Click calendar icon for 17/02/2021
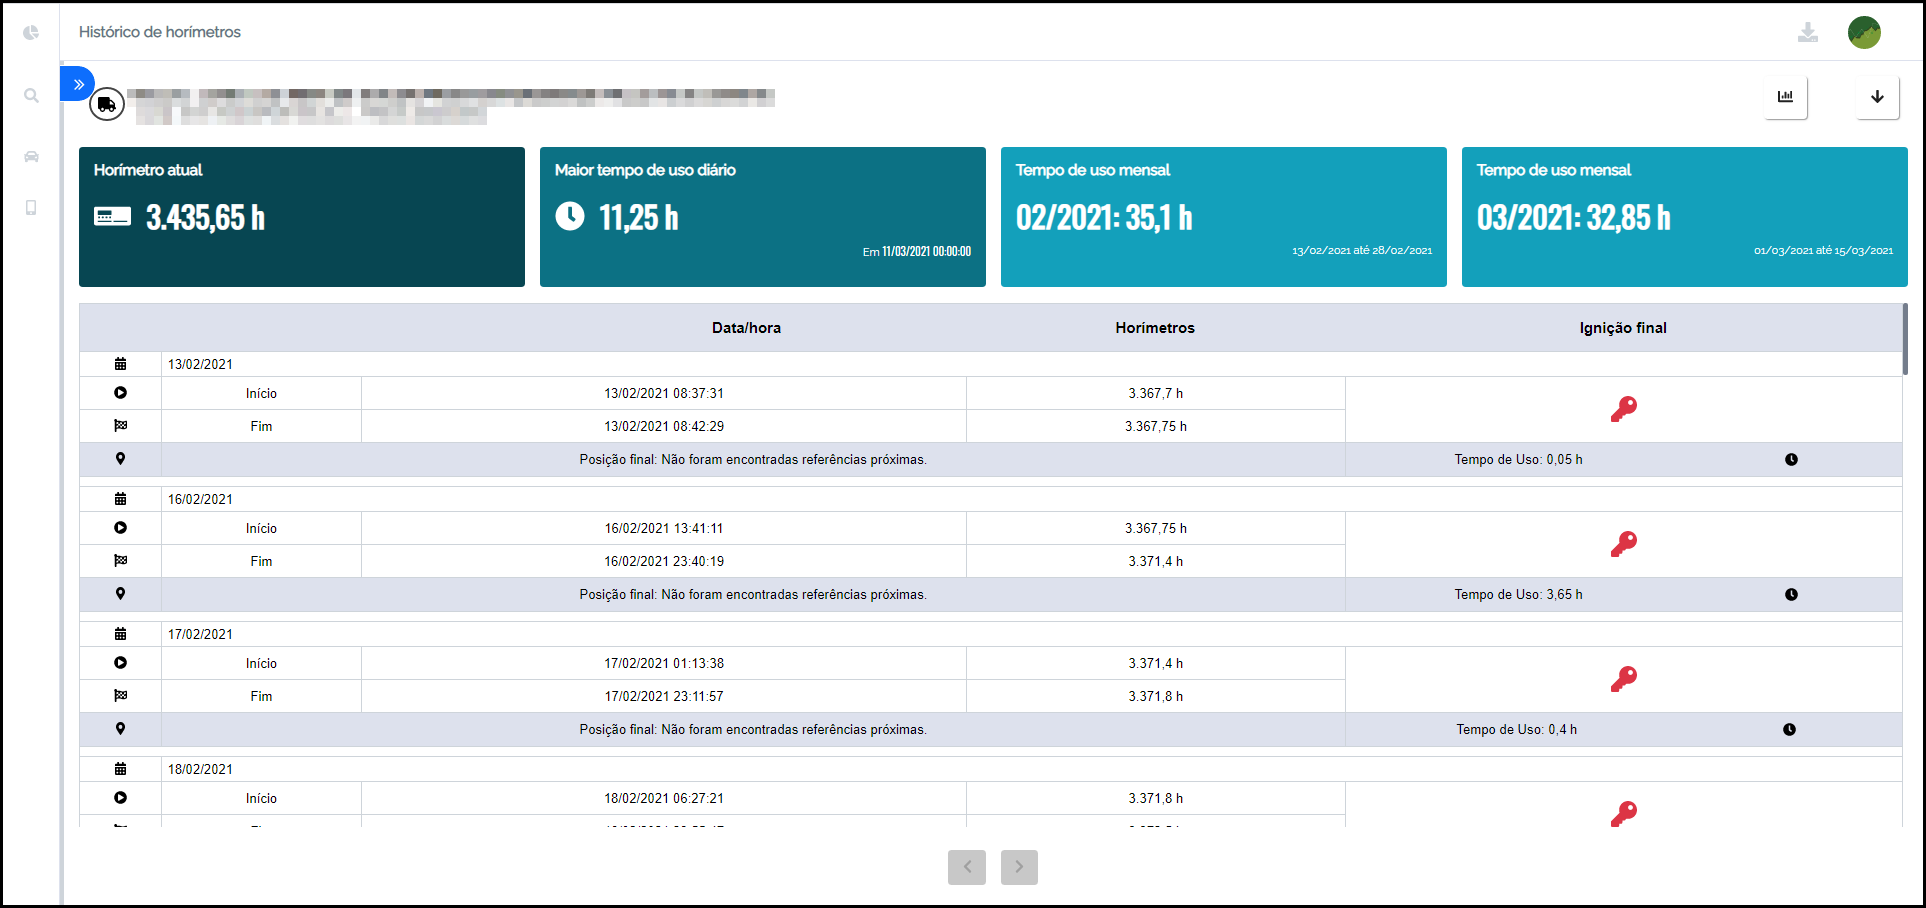 pyautogui.click(x=120, y=634)
